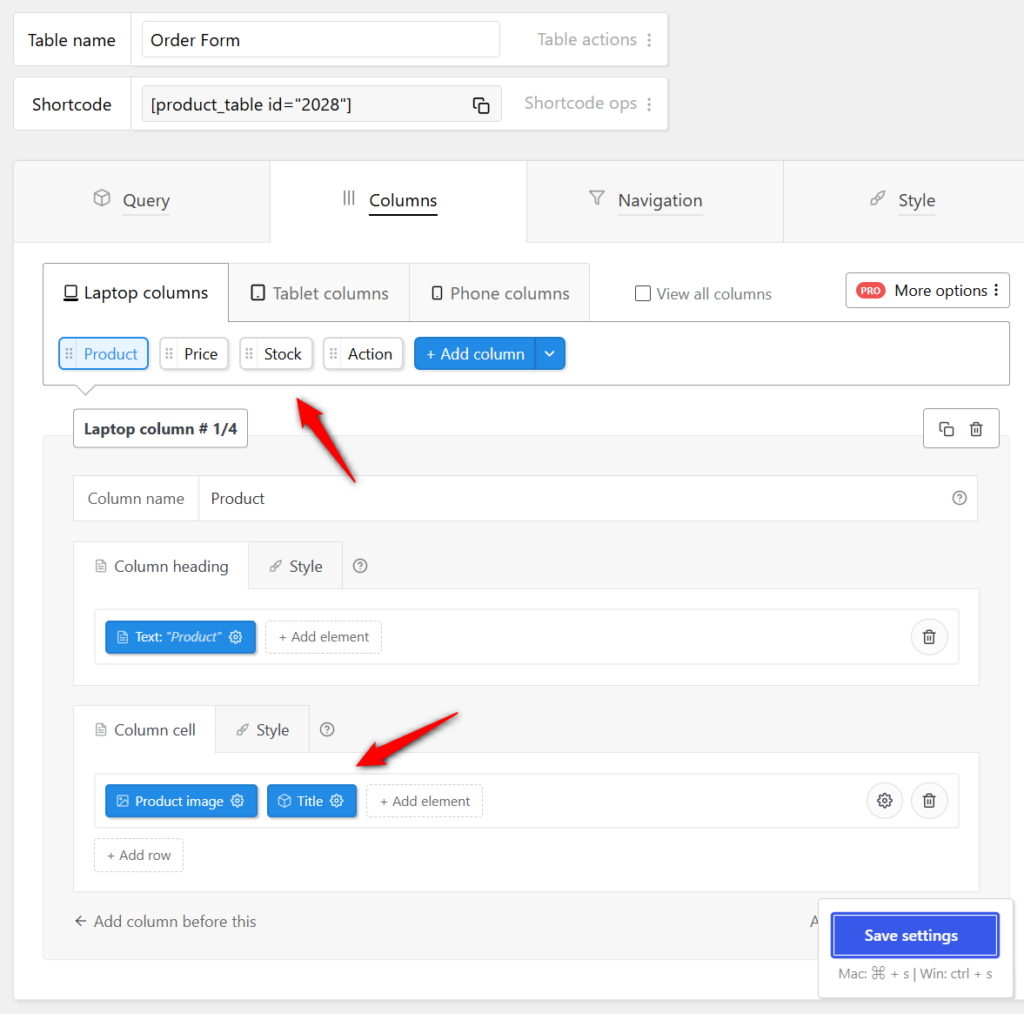1024x1014 pixels.
Task: Open help icon for Column name
Action: (x=959, y=498)
